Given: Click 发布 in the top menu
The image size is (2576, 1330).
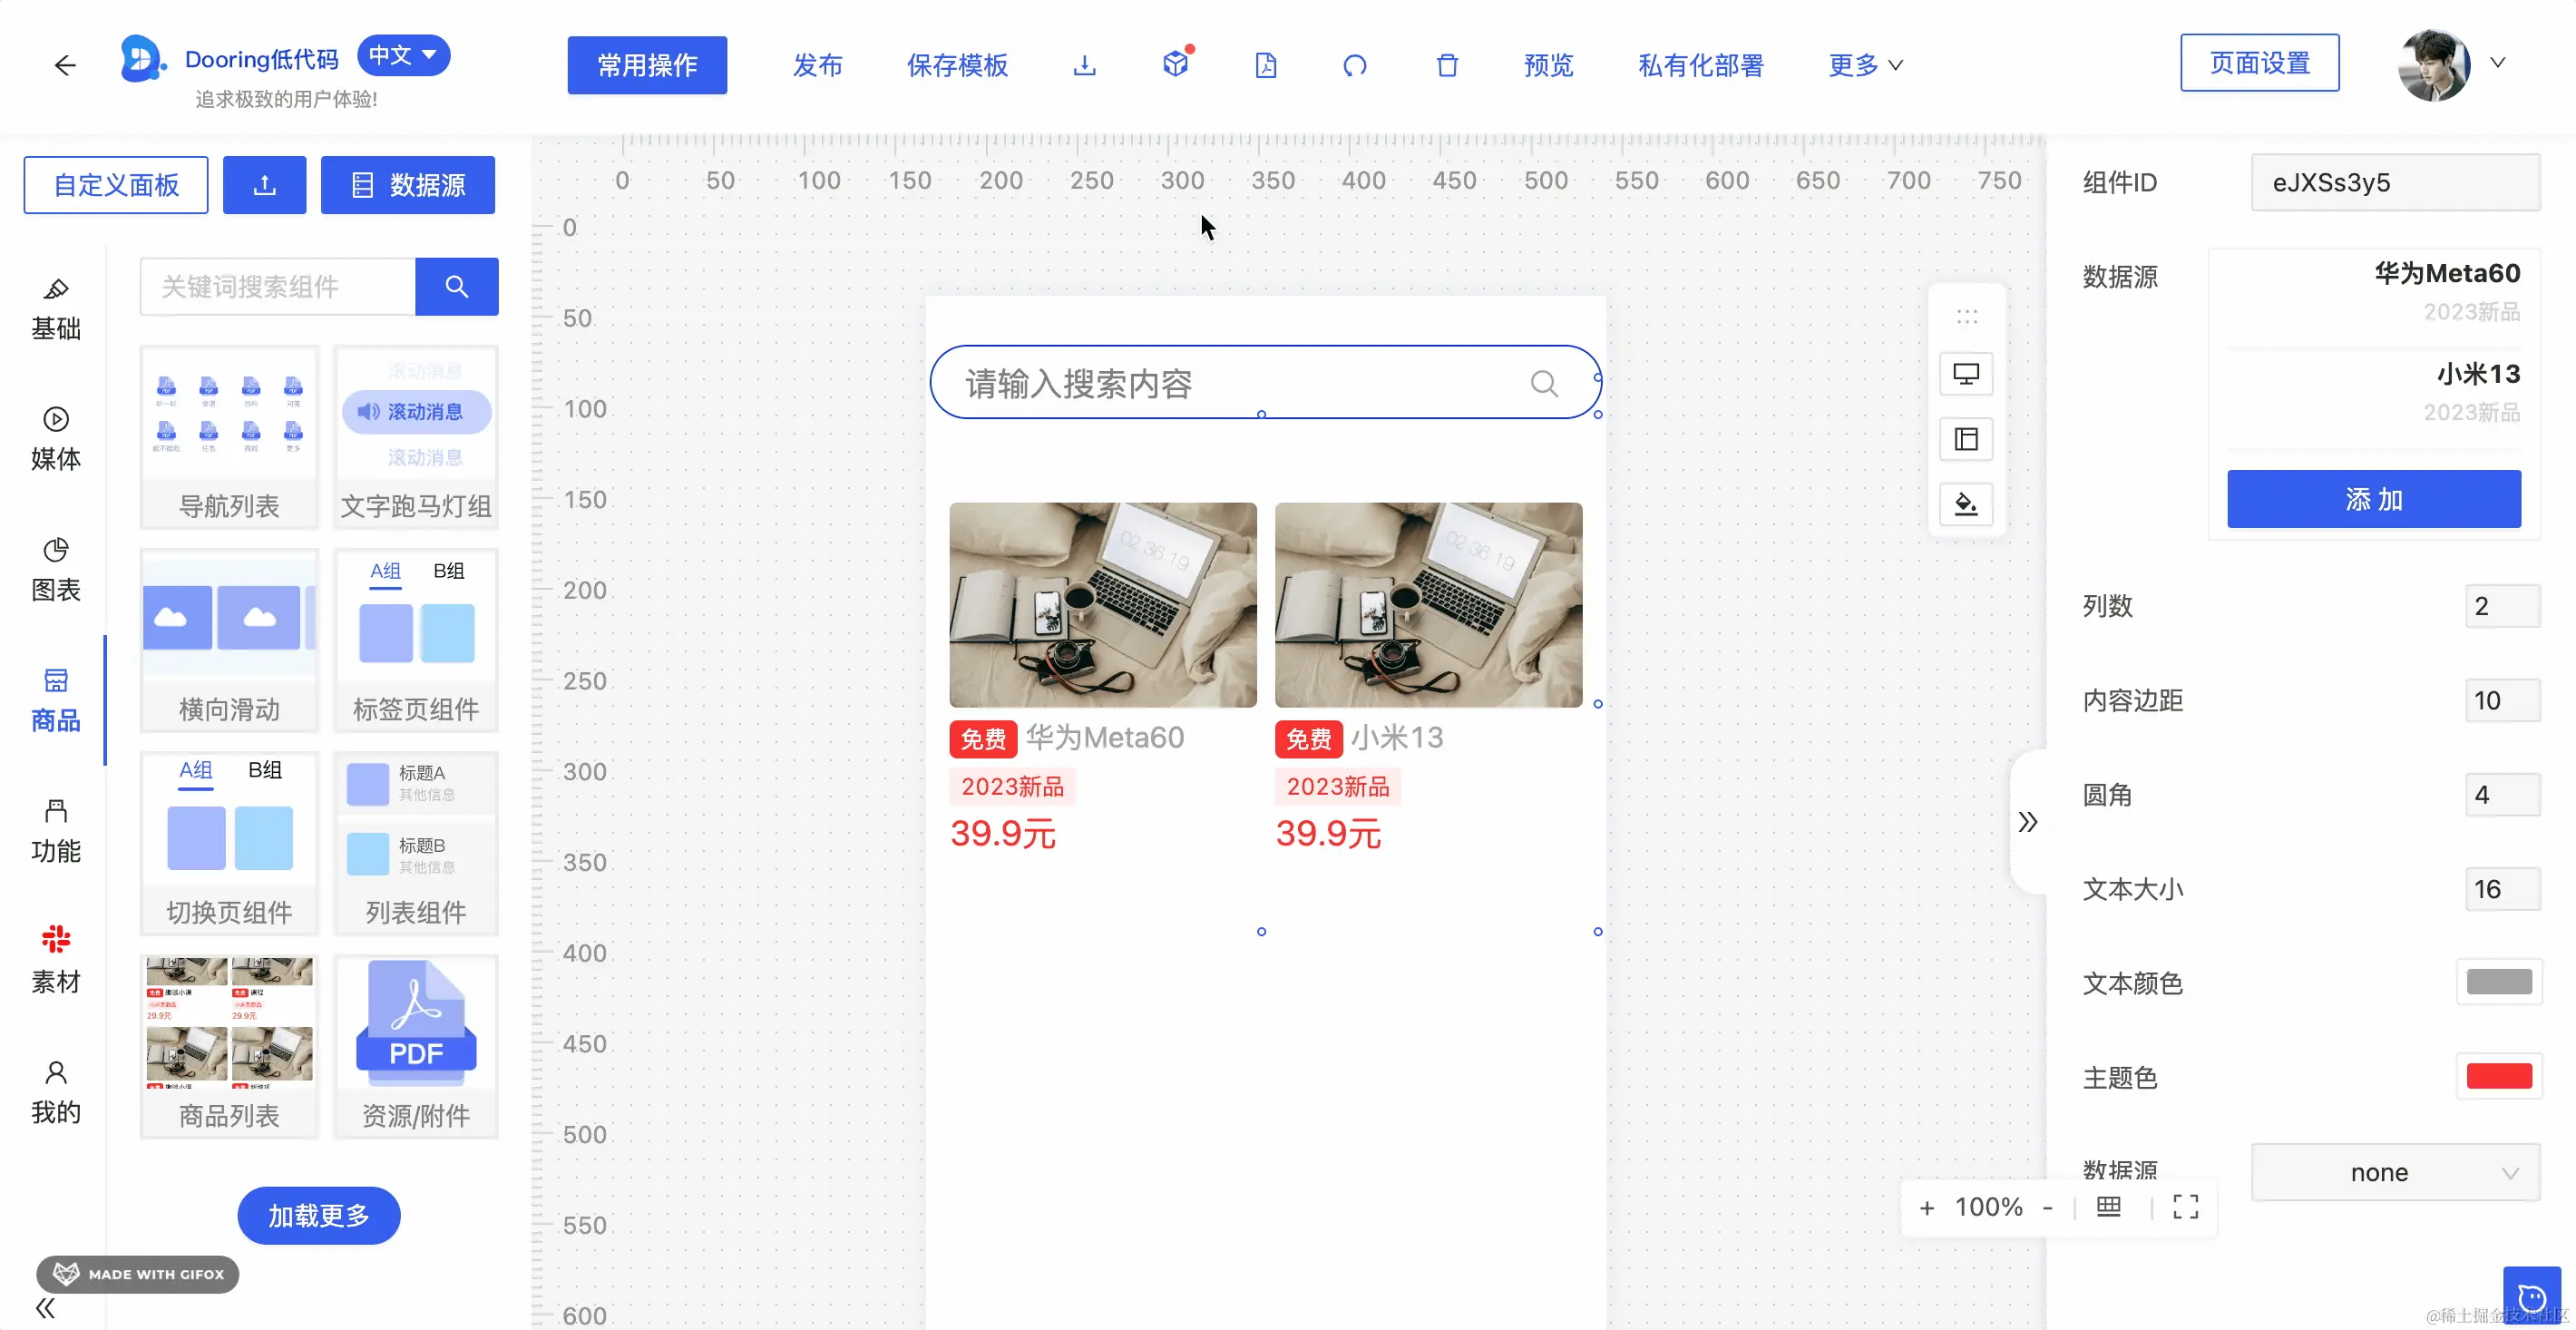Looking at the screenshot, I should click(817, 65).
